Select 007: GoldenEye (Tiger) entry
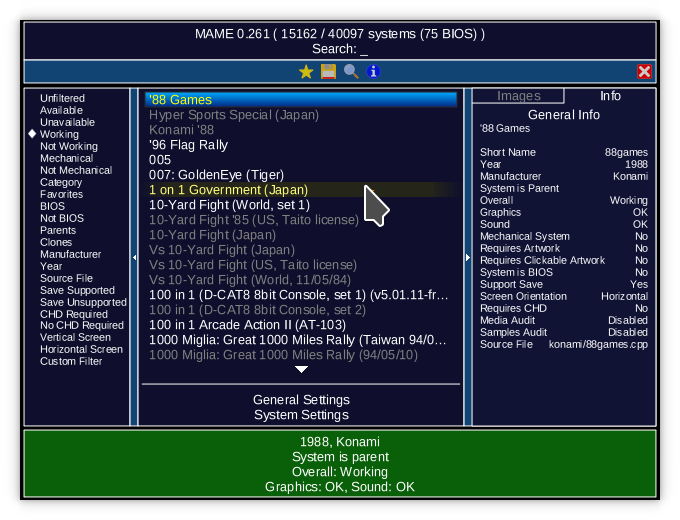The height and width of the screenshot is (520, 680). pos(216,175)
